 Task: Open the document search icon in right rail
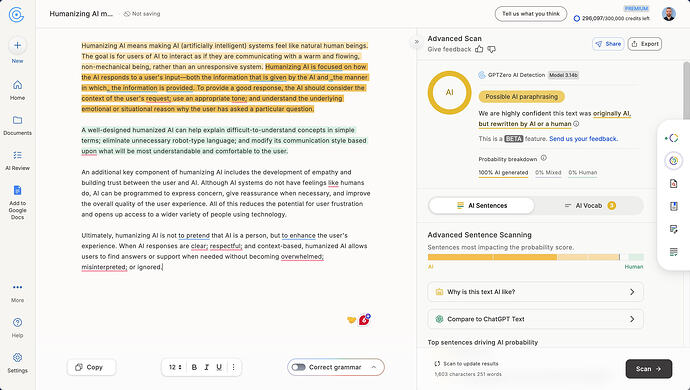click(x=673, y=184)
